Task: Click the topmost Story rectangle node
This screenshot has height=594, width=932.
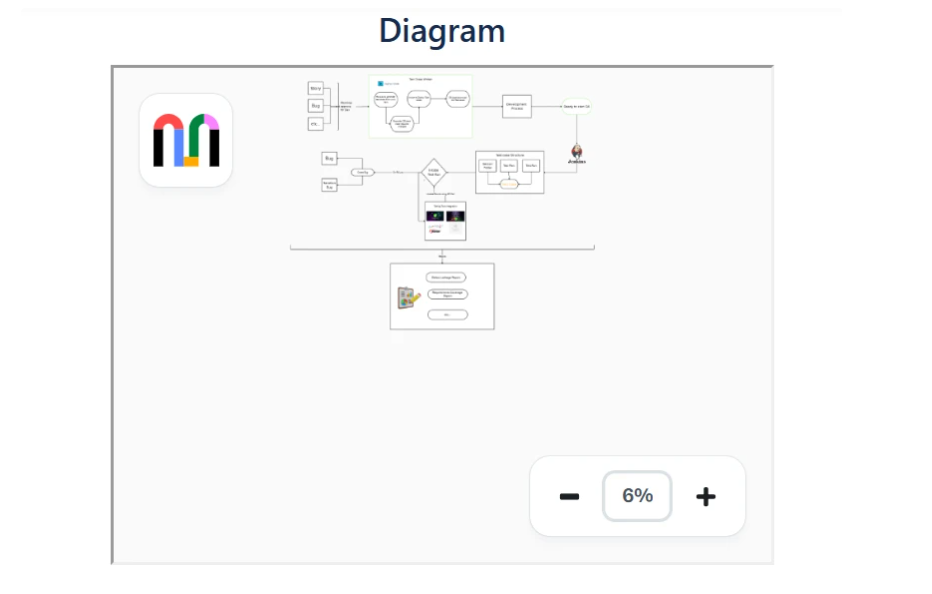Action: coord(315,89)
